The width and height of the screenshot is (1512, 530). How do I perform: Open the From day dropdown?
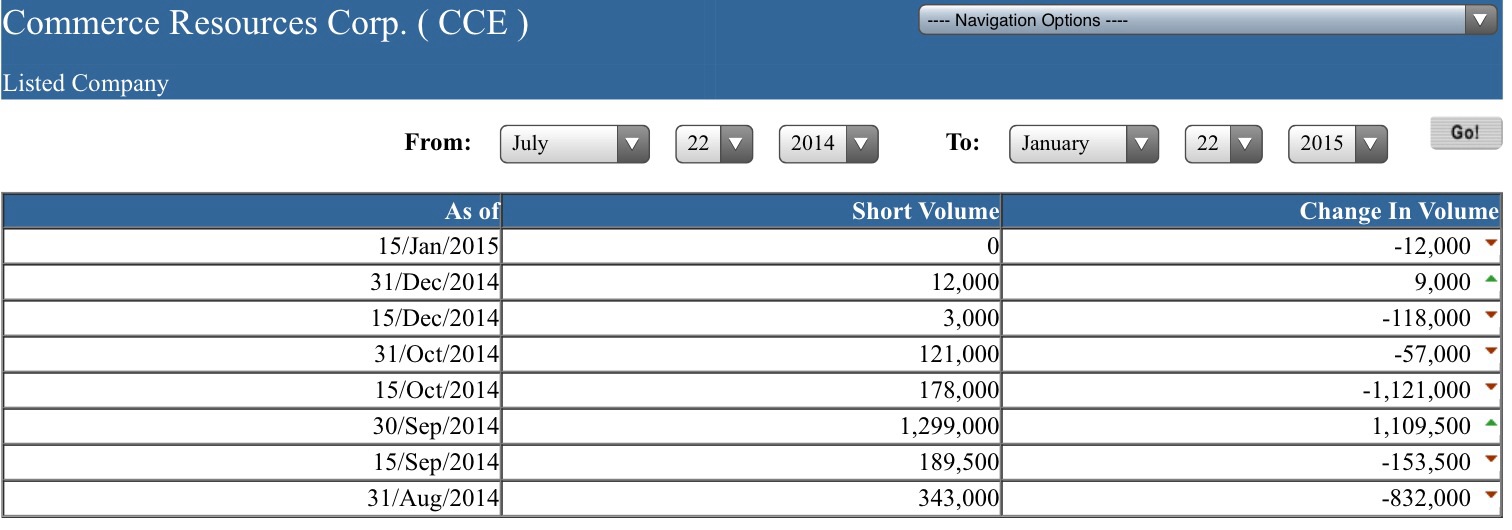point(714,144)
